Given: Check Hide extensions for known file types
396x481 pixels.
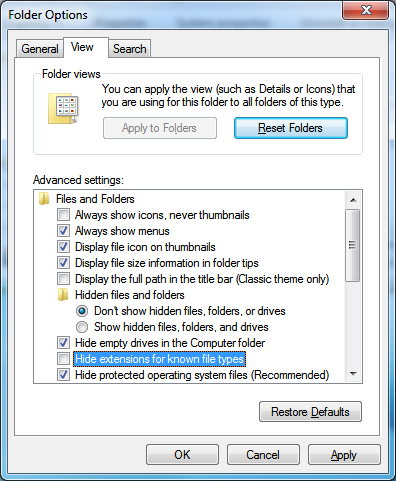Looking at the screenshot, I should tap(63, 359).
